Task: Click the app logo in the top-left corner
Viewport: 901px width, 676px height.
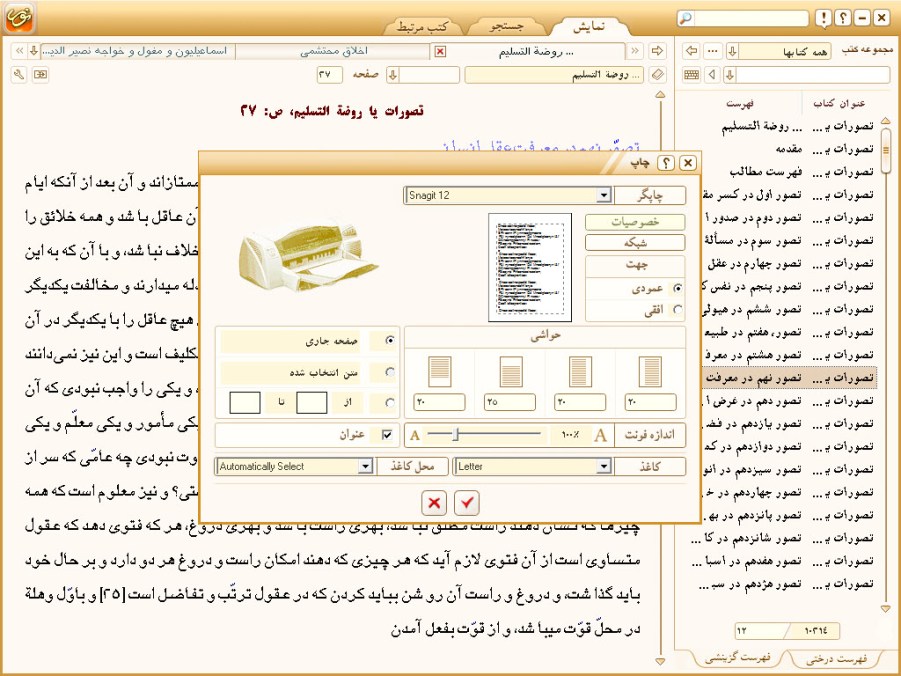Action: pos(20,18)
